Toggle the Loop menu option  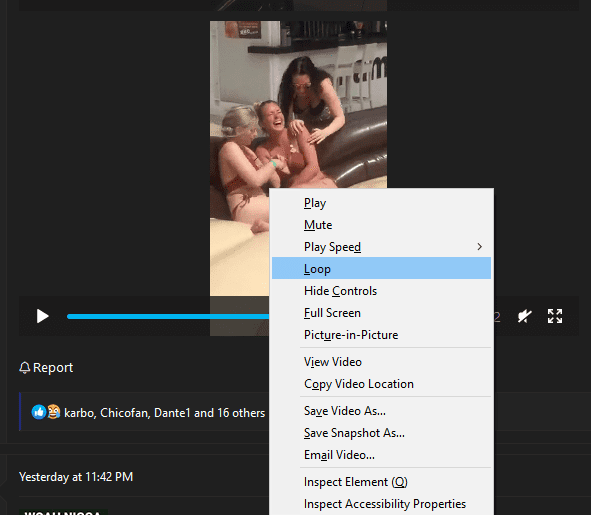click(x=381, y=268)
